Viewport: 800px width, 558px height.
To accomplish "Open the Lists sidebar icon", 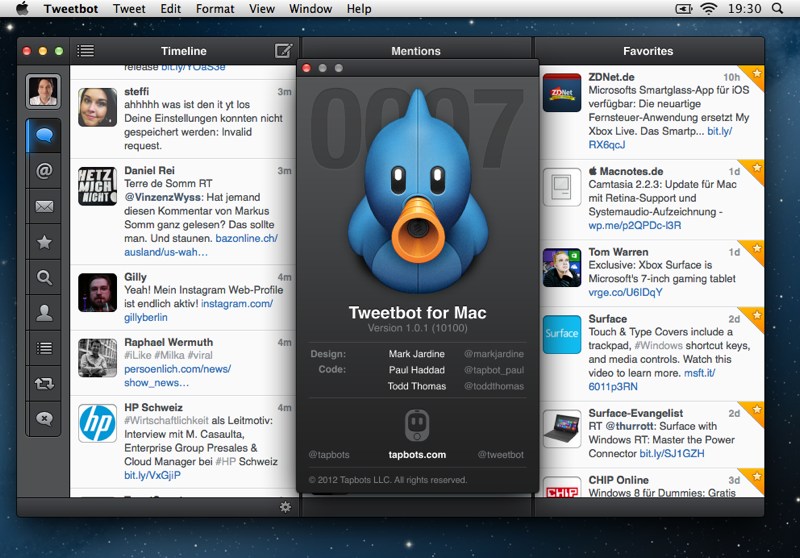I will (44, 348).
